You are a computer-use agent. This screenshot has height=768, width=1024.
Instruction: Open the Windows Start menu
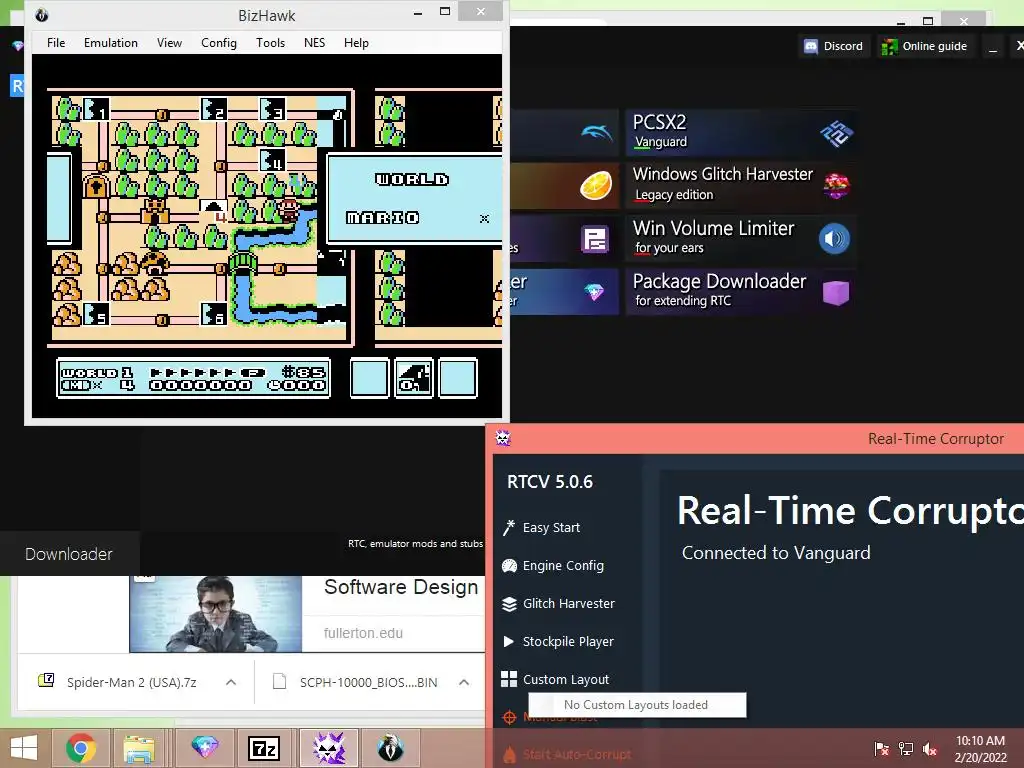(x=24, y=748)
